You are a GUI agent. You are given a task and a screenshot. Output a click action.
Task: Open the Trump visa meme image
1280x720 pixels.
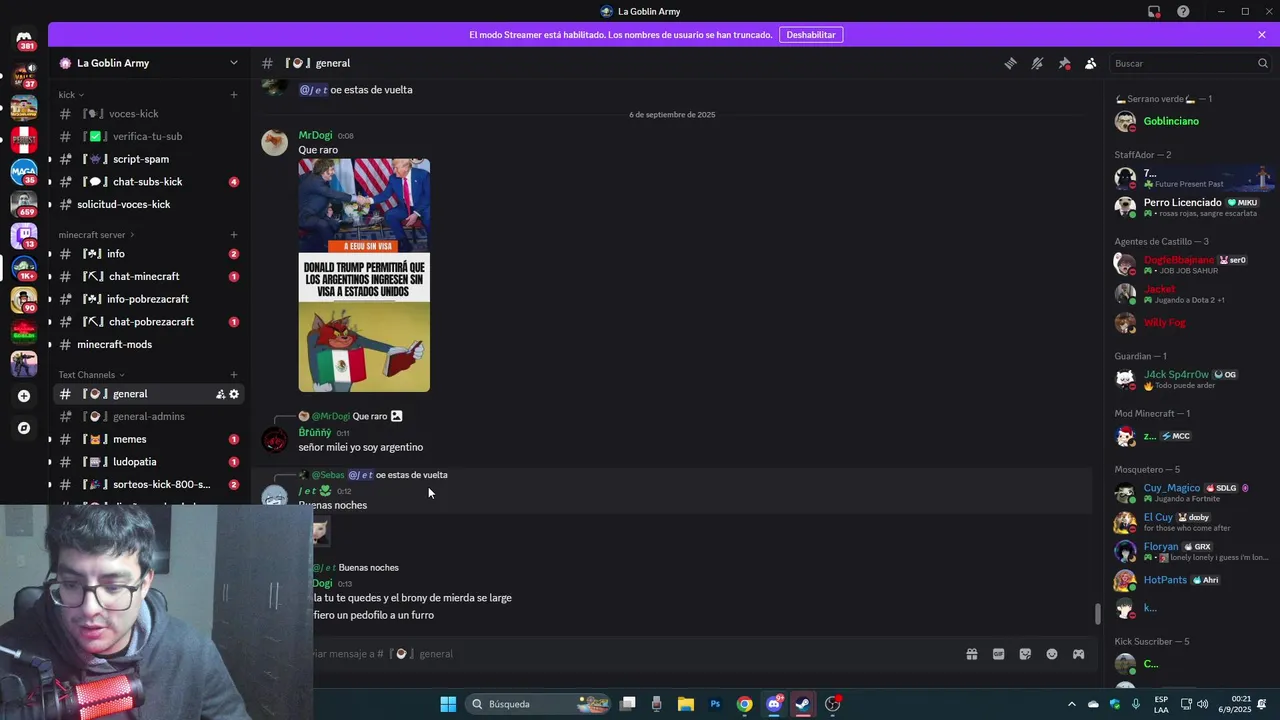(x=364, y=275)
